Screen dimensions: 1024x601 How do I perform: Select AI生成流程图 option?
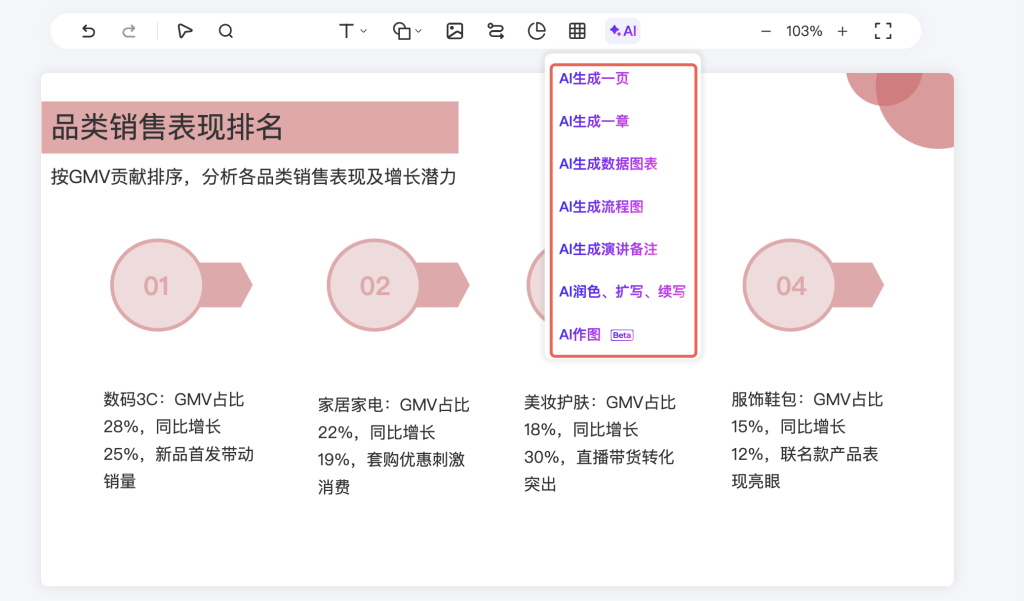pos(601,207)
